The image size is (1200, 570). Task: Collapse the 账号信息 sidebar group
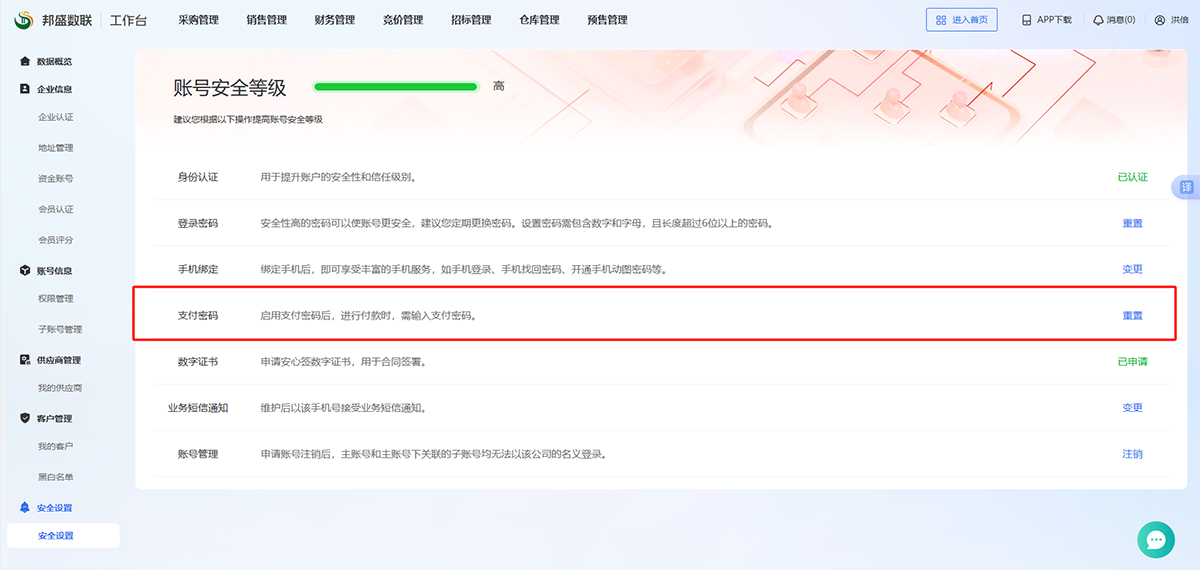[54, 271]
